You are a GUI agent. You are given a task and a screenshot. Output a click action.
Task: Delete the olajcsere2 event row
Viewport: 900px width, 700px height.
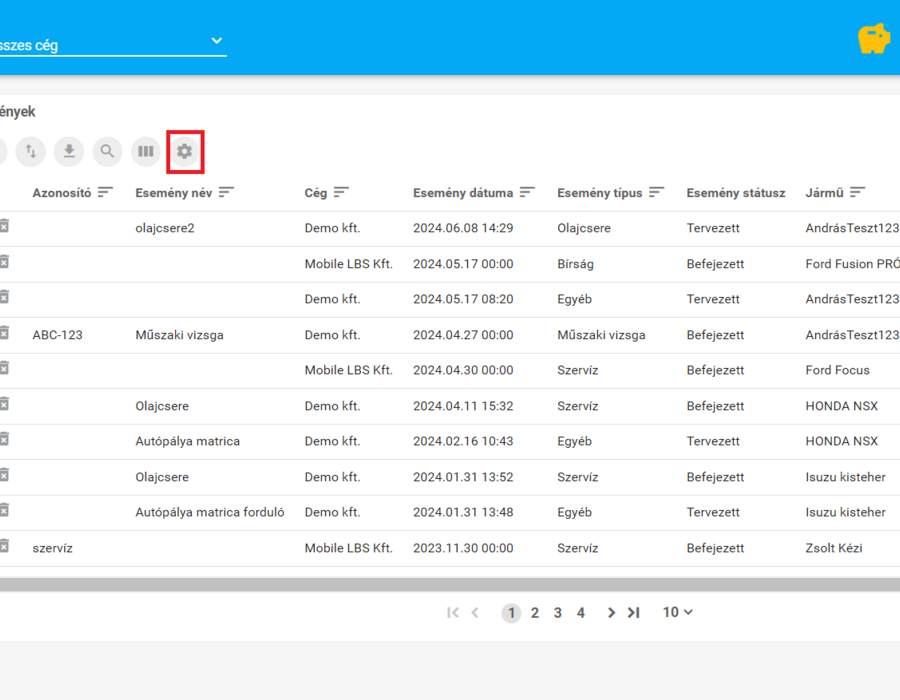[x=4, y=226]
